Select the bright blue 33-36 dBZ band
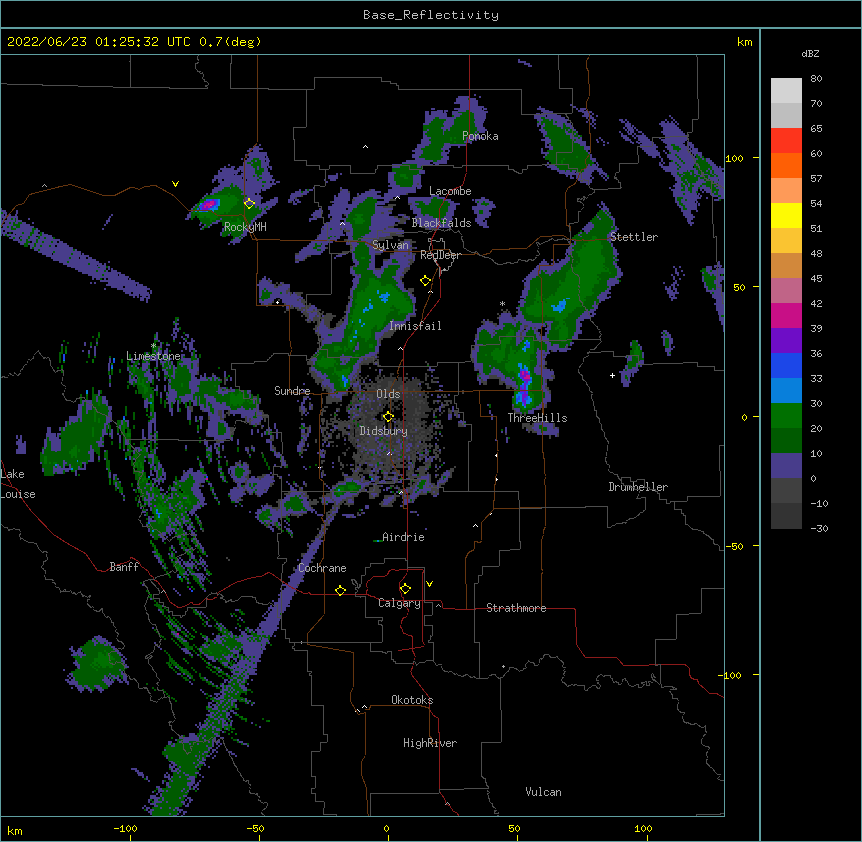Viewport: 862px width, 842px height. [x=786, y=365]
